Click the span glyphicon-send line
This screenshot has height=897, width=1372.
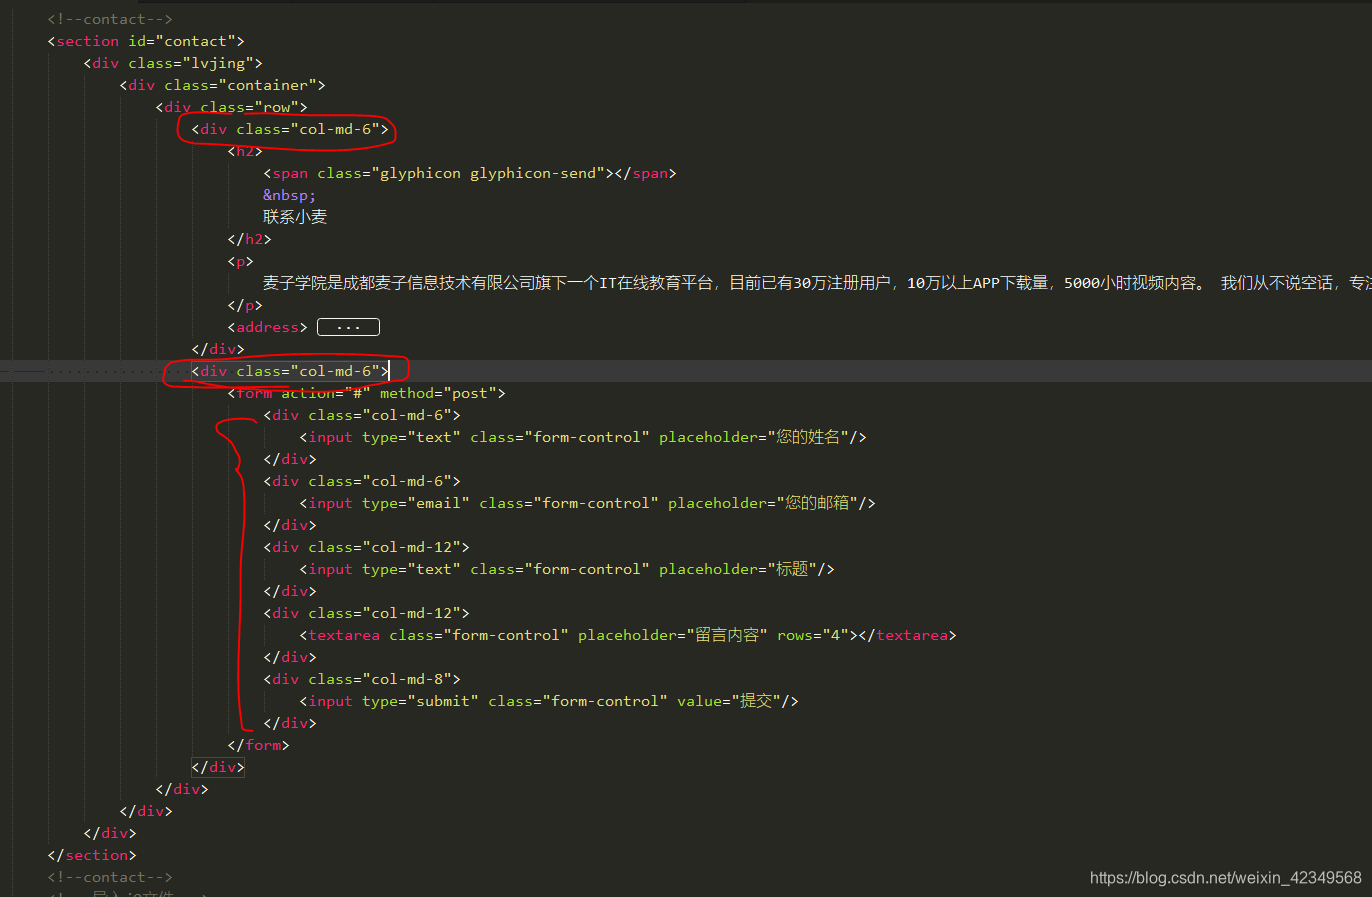(x=470, y=173)
